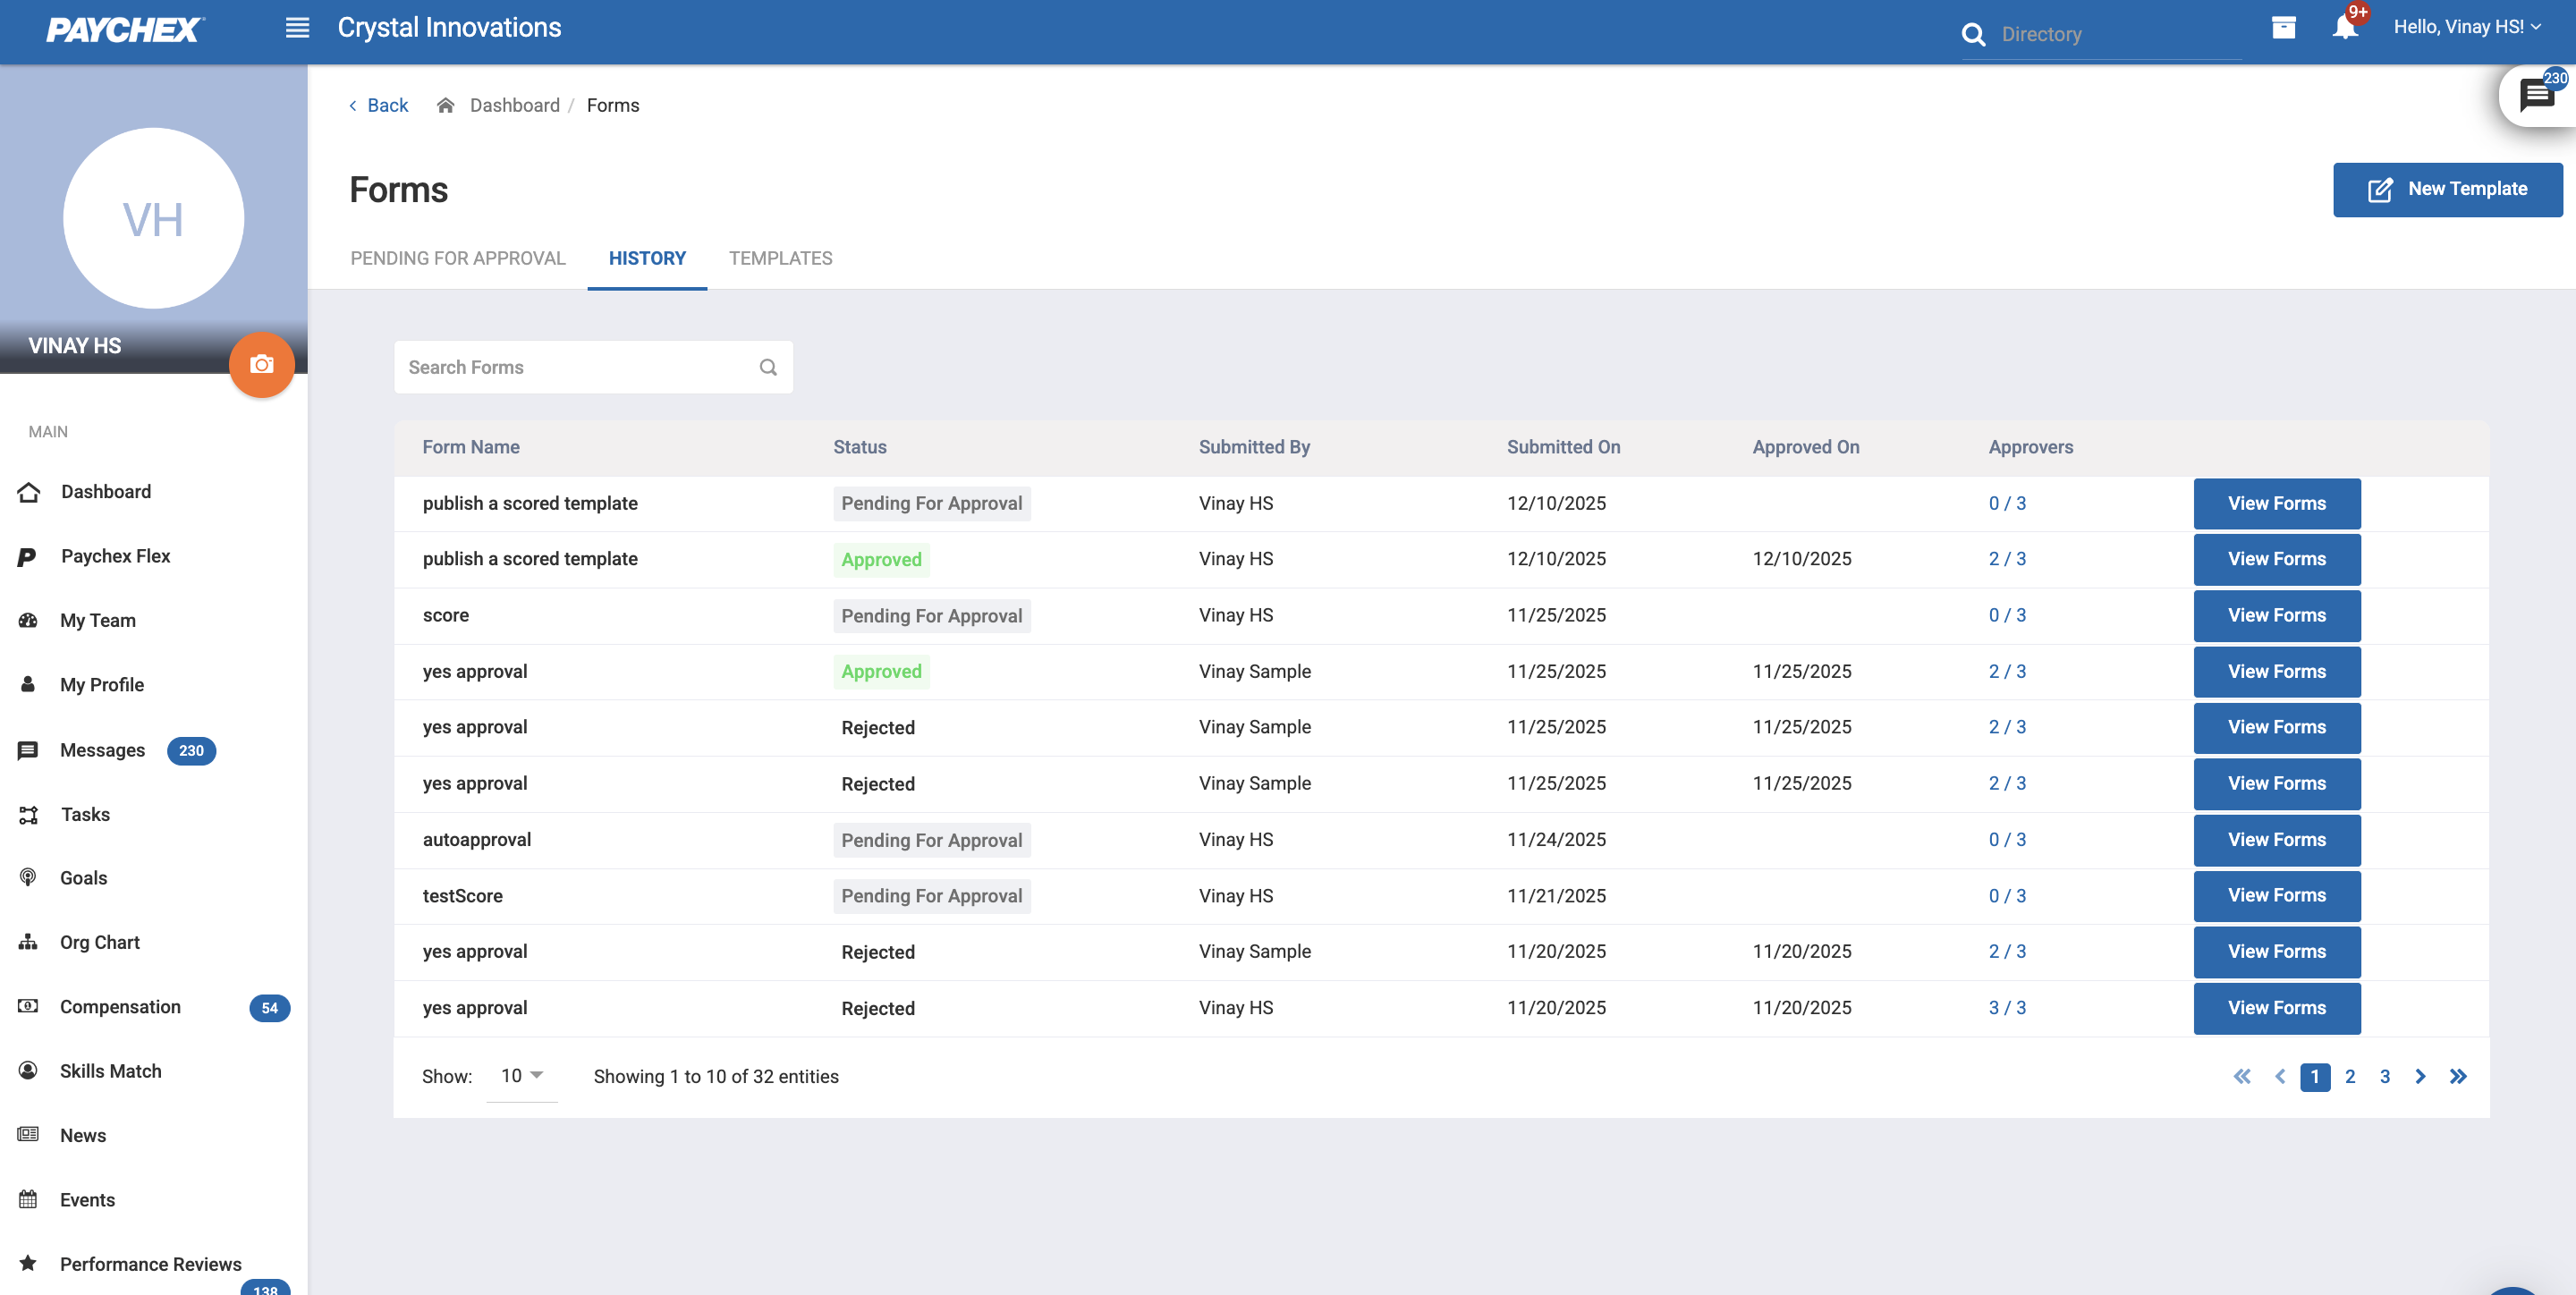Image resolution: width=2576 pixels, height=1295 pixels.
Task: Click the New Template button
Action: (x=2447, y=189)
